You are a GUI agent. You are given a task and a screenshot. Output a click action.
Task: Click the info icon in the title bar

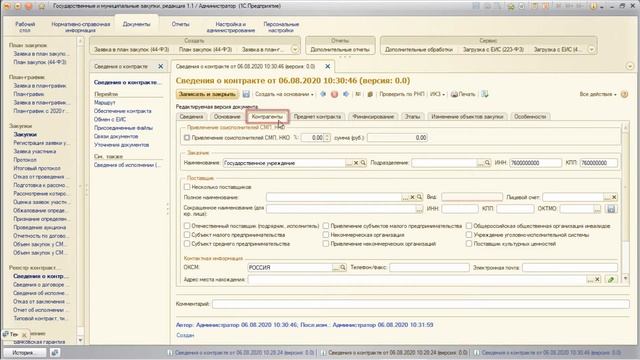coord(593,6)
